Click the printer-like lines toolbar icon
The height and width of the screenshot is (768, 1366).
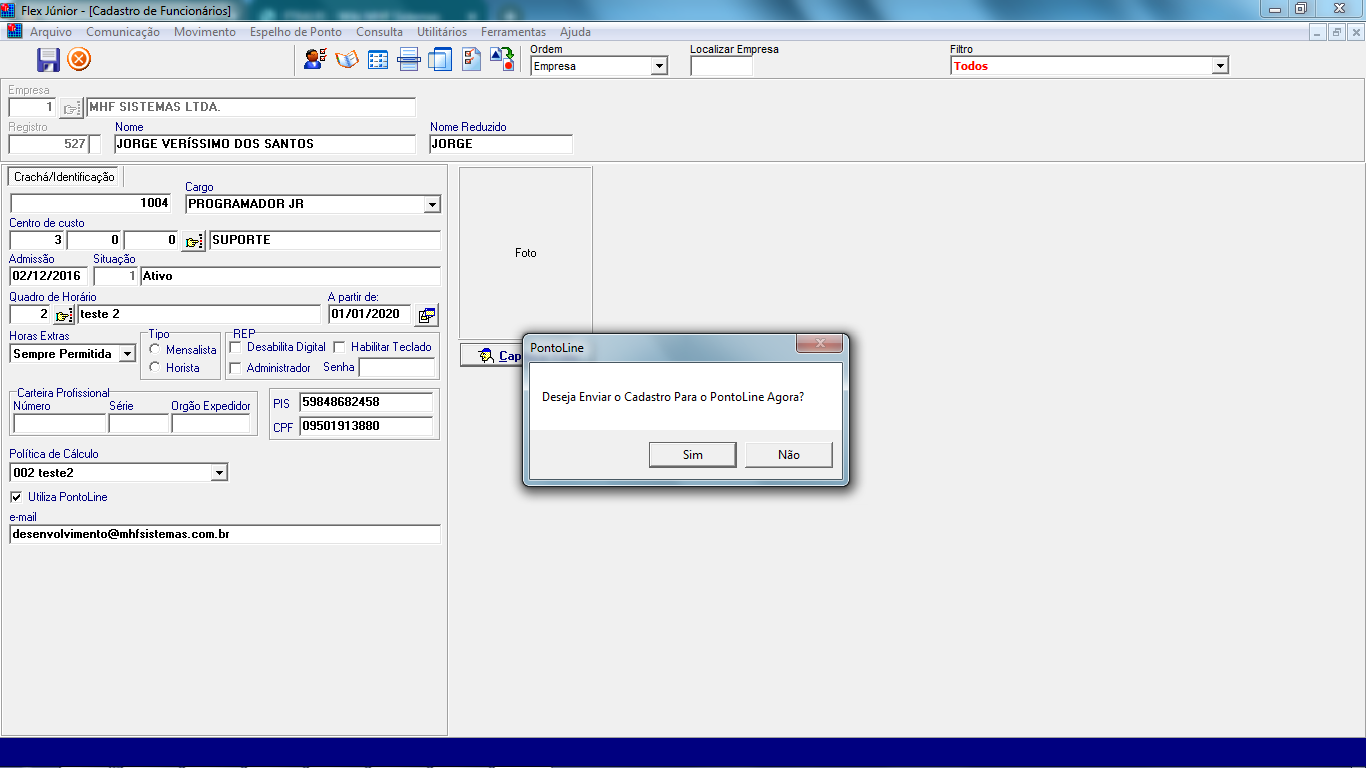pyautogui.click(x=408, y=59)
